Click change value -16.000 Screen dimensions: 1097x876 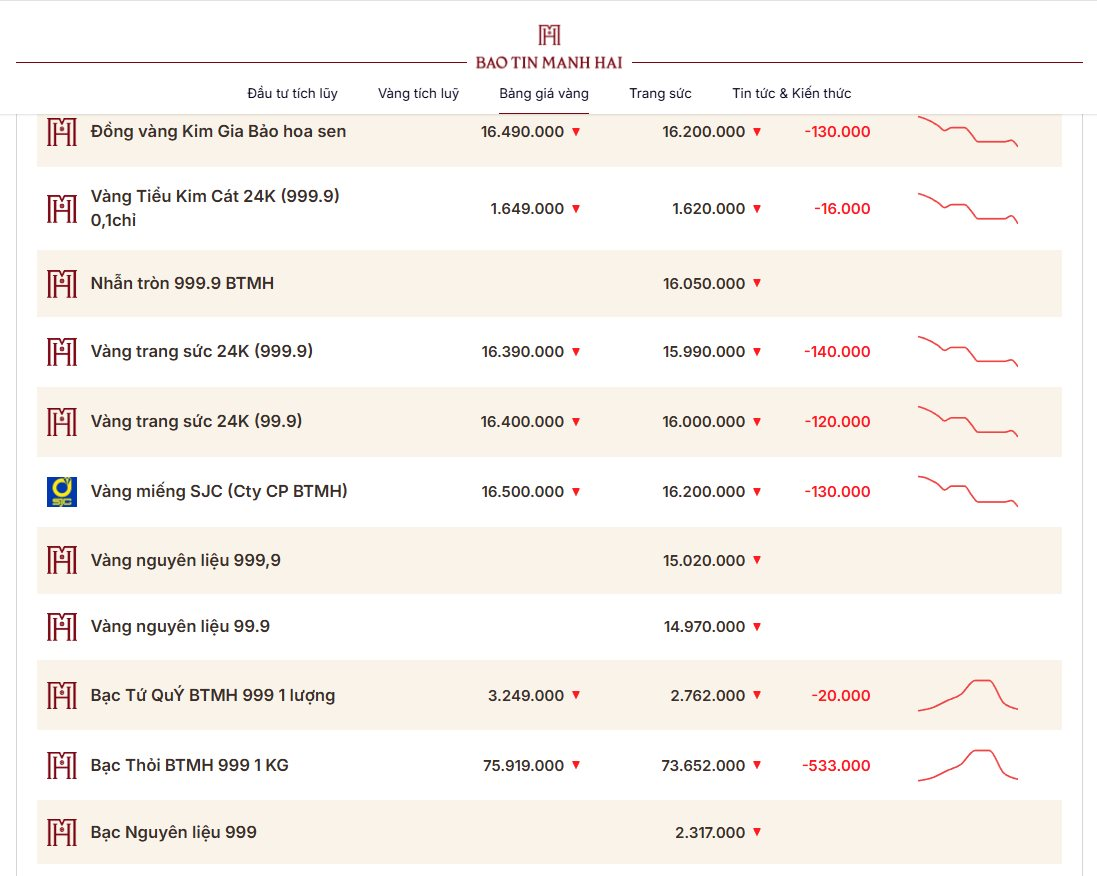(842, 209)
